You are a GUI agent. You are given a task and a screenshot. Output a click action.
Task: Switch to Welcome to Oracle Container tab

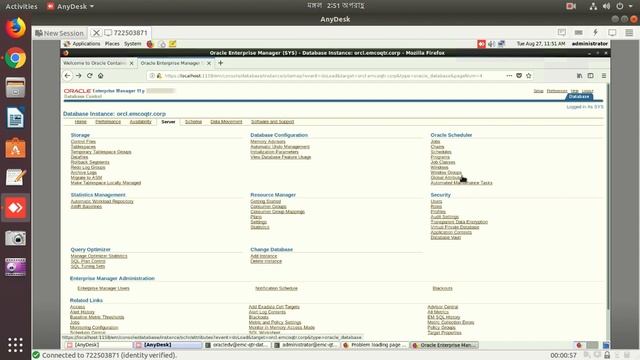pos(95,63)
